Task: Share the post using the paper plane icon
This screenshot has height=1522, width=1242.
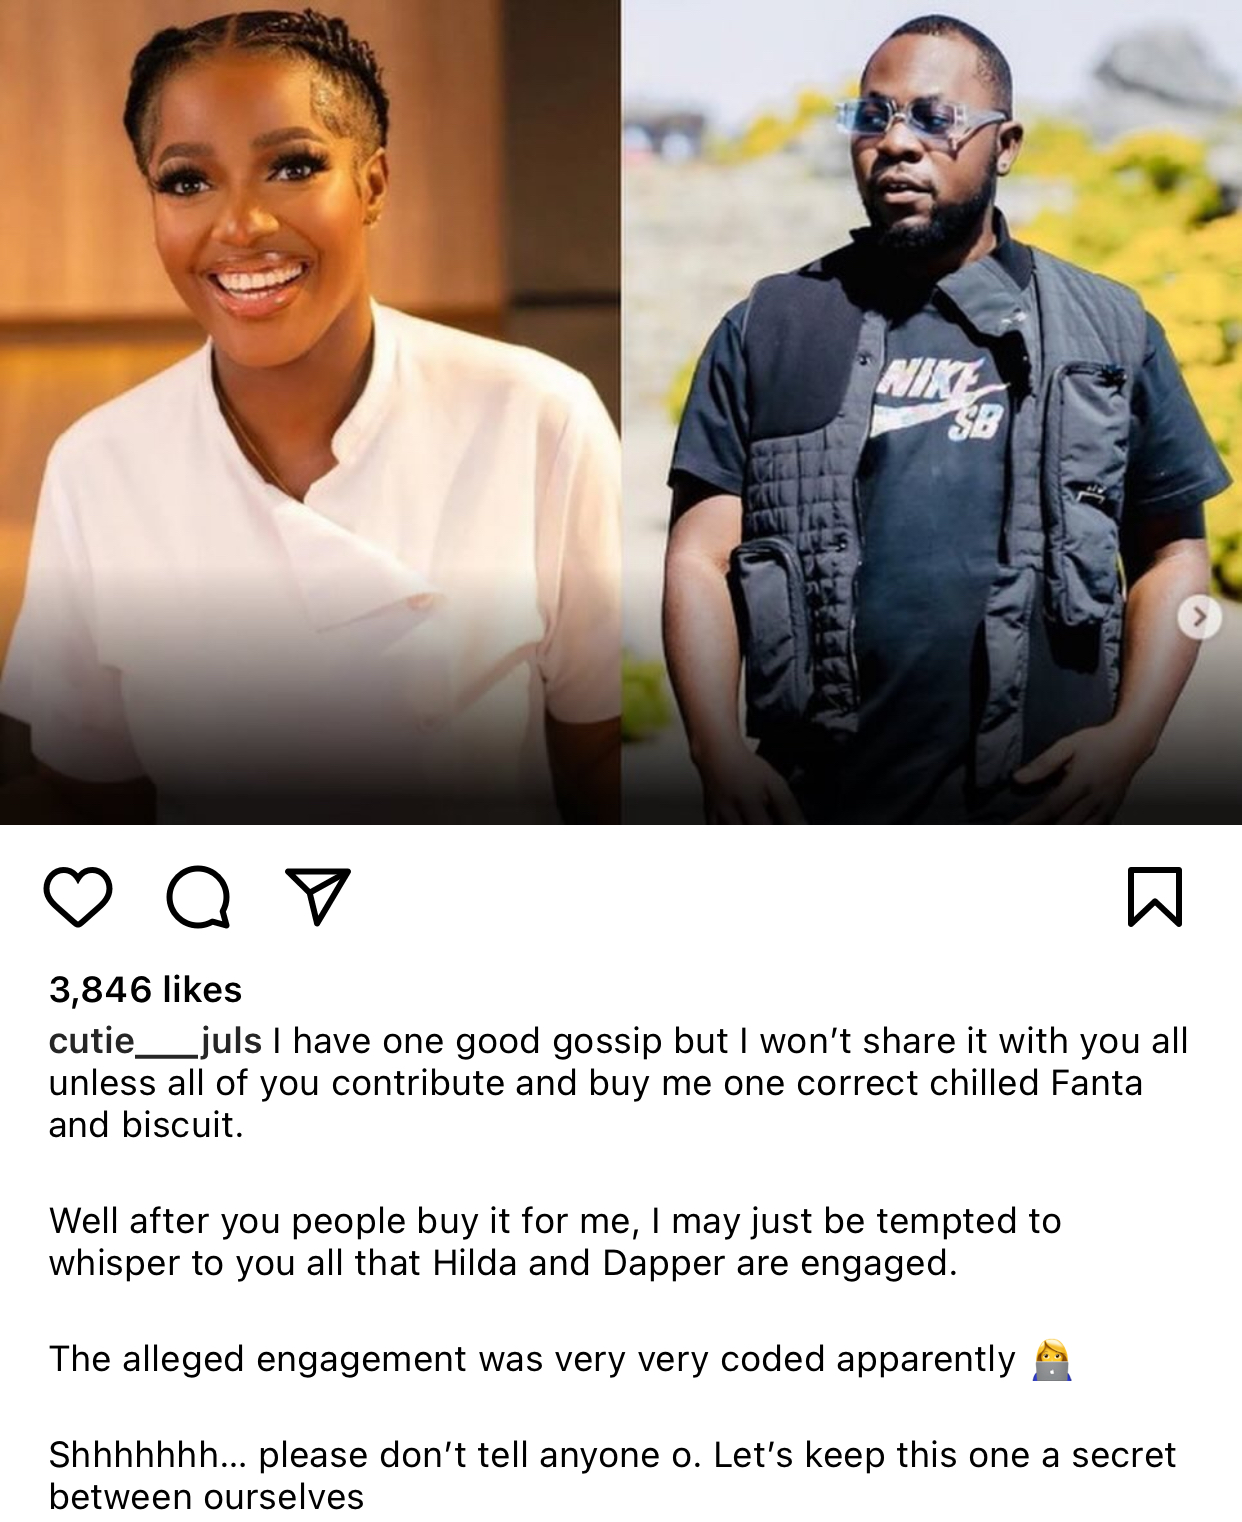Action: (318, 896)
